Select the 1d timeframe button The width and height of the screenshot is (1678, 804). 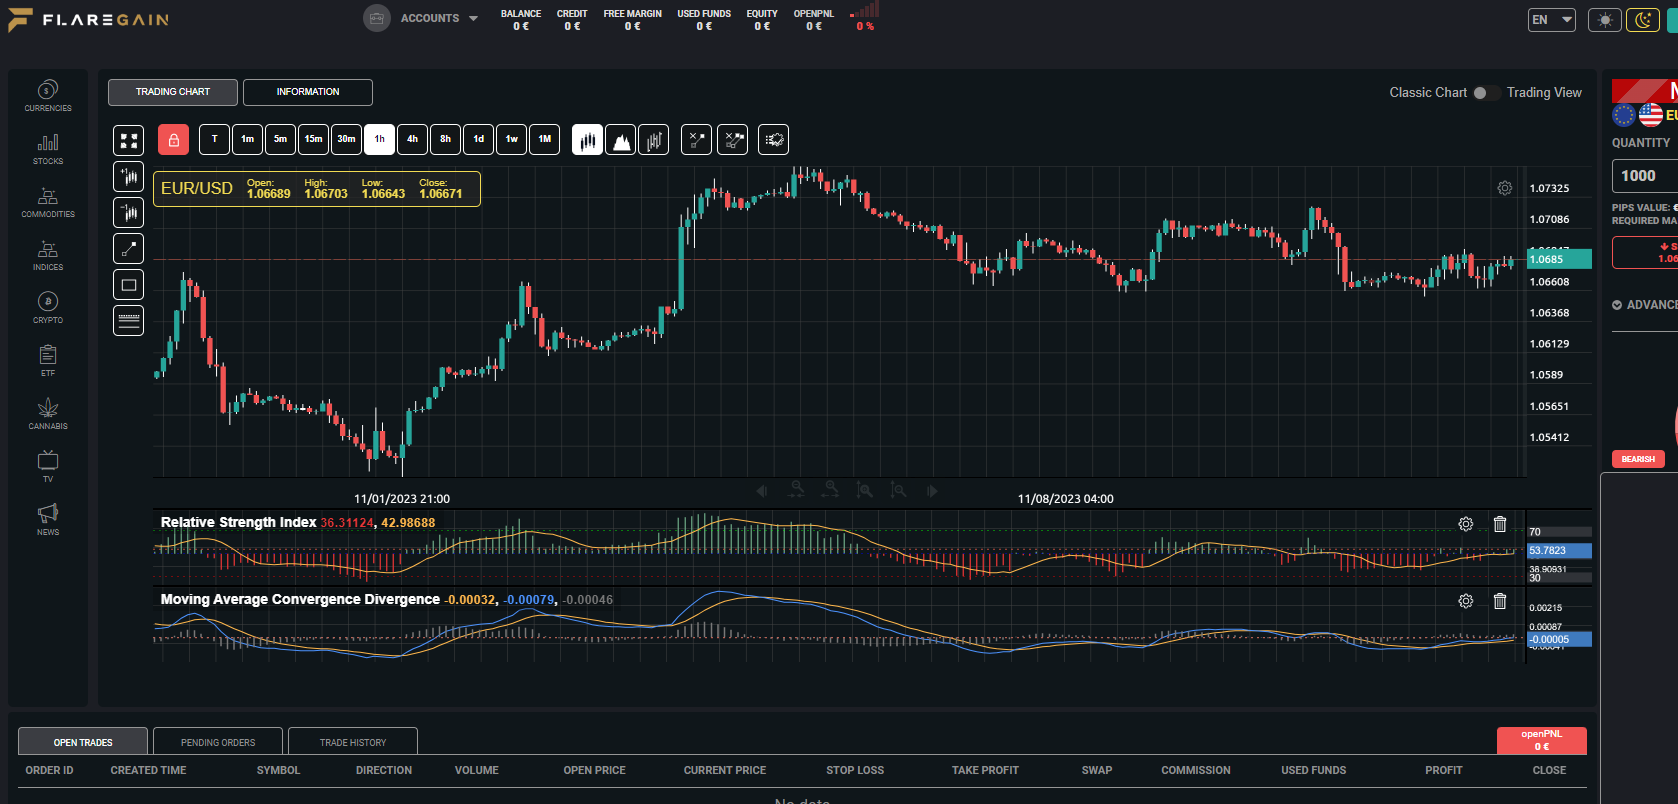click(478, 140)
